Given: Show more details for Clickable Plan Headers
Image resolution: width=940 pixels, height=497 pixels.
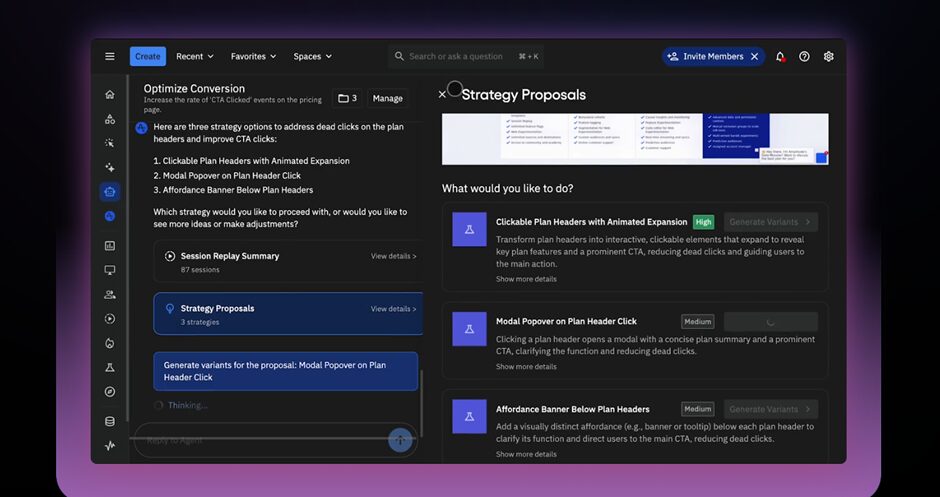Looking at the screenshot, I should (x=526, y=279).
